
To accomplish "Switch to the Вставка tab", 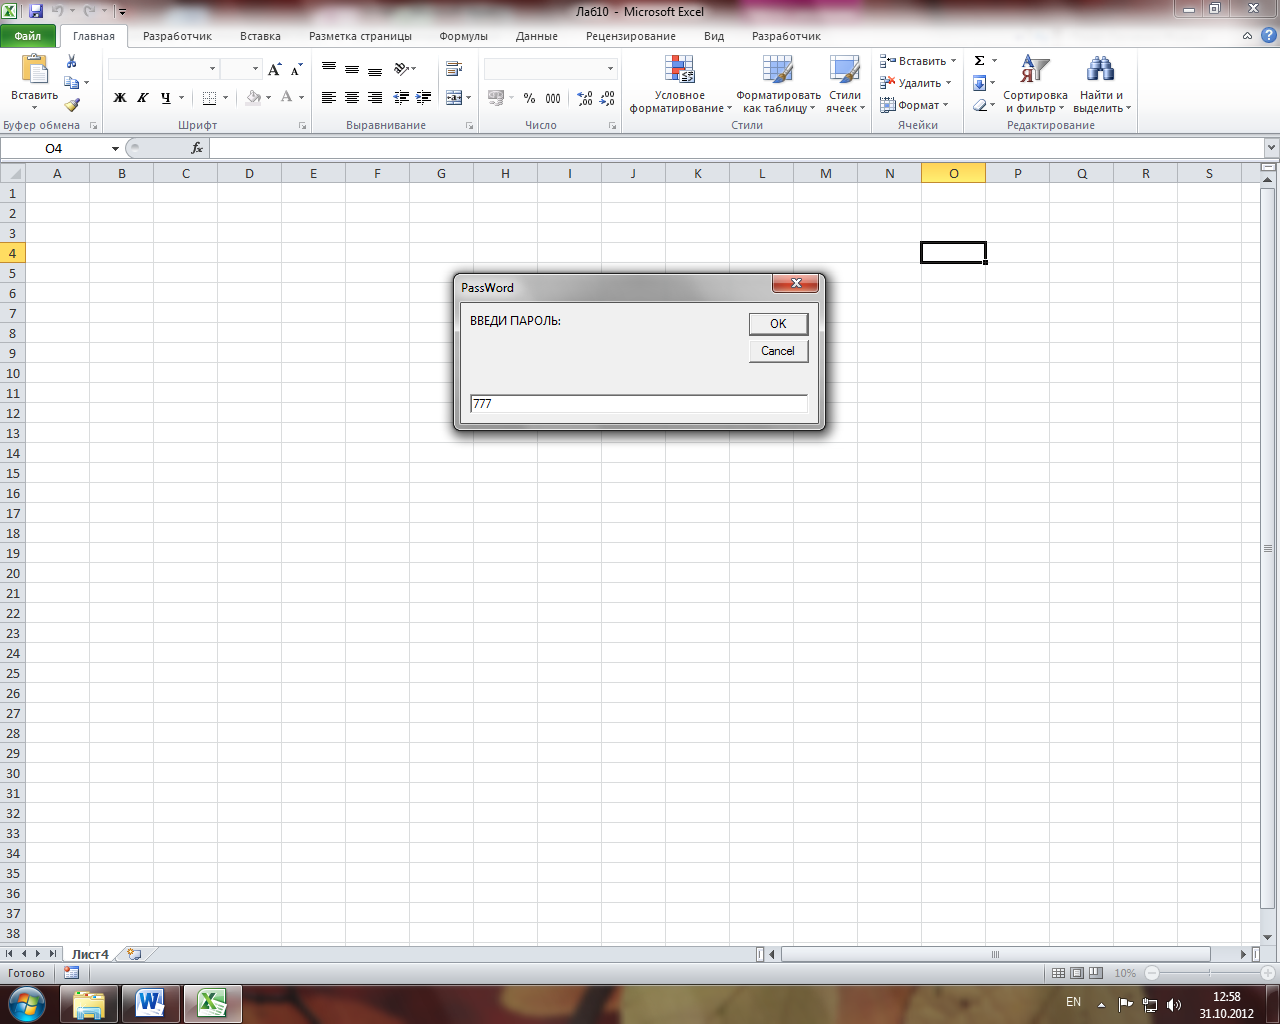I will (x=260, y=36).
